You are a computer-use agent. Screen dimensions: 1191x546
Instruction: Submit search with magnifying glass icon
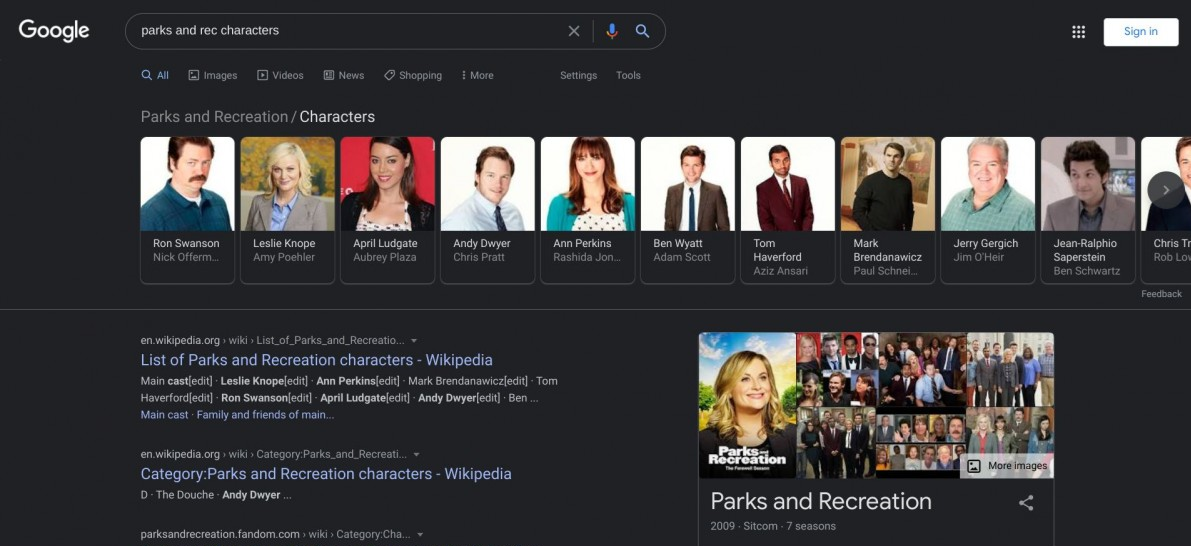click(x=643, y=31)
